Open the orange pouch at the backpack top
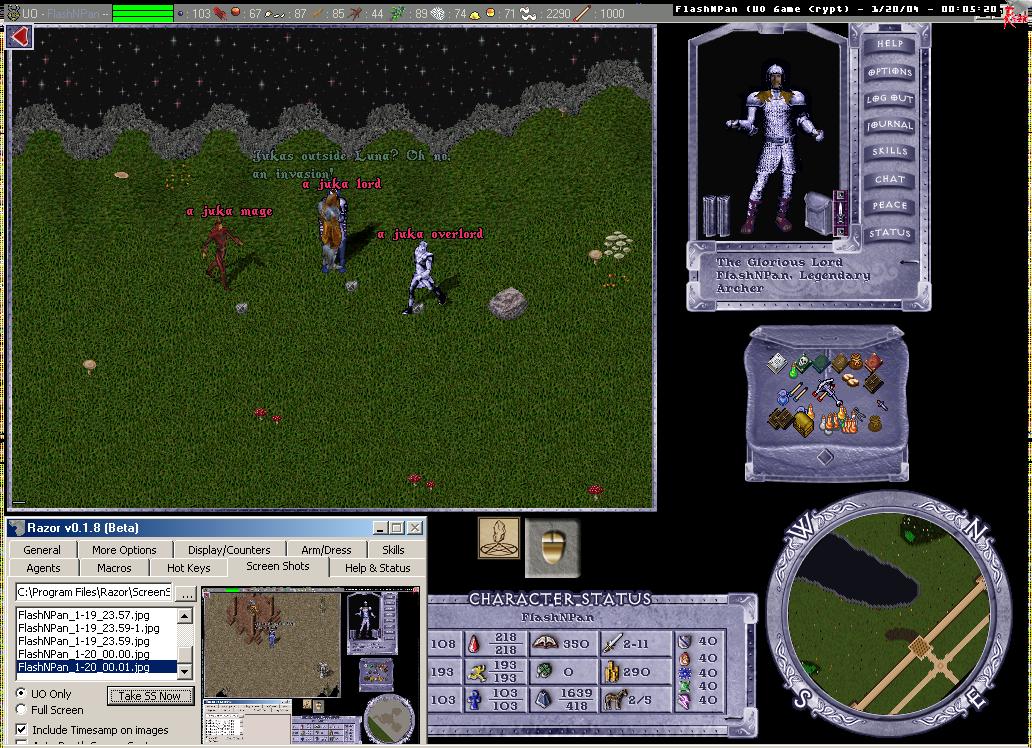Image resolution: width=1032 pixels, height=748 pixels. 856,361
